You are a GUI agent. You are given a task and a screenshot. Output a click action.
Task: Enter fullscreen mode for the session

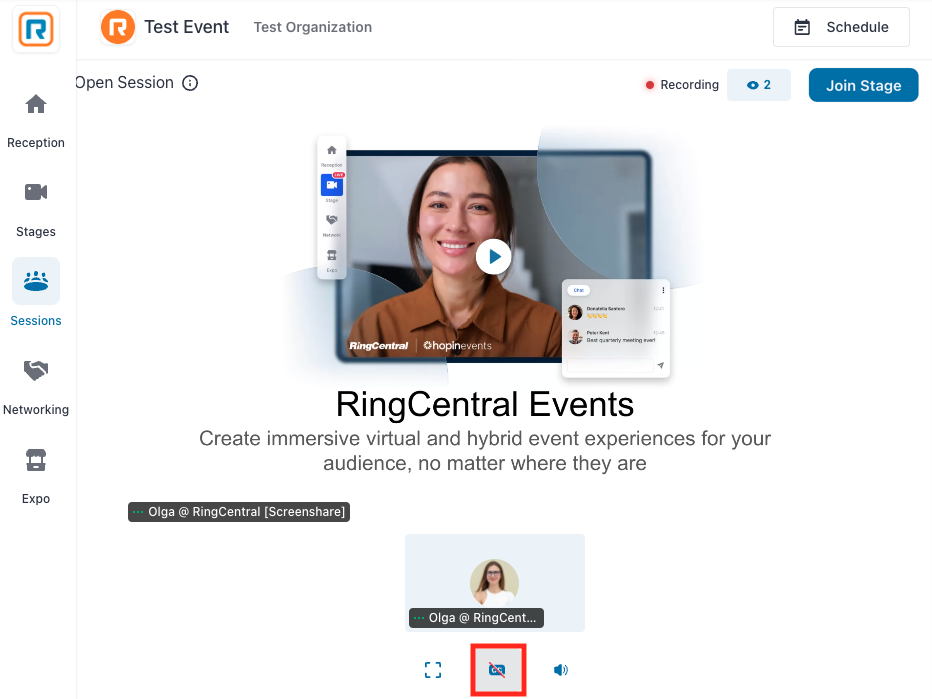pyautogui.click(x=433, y=670)
